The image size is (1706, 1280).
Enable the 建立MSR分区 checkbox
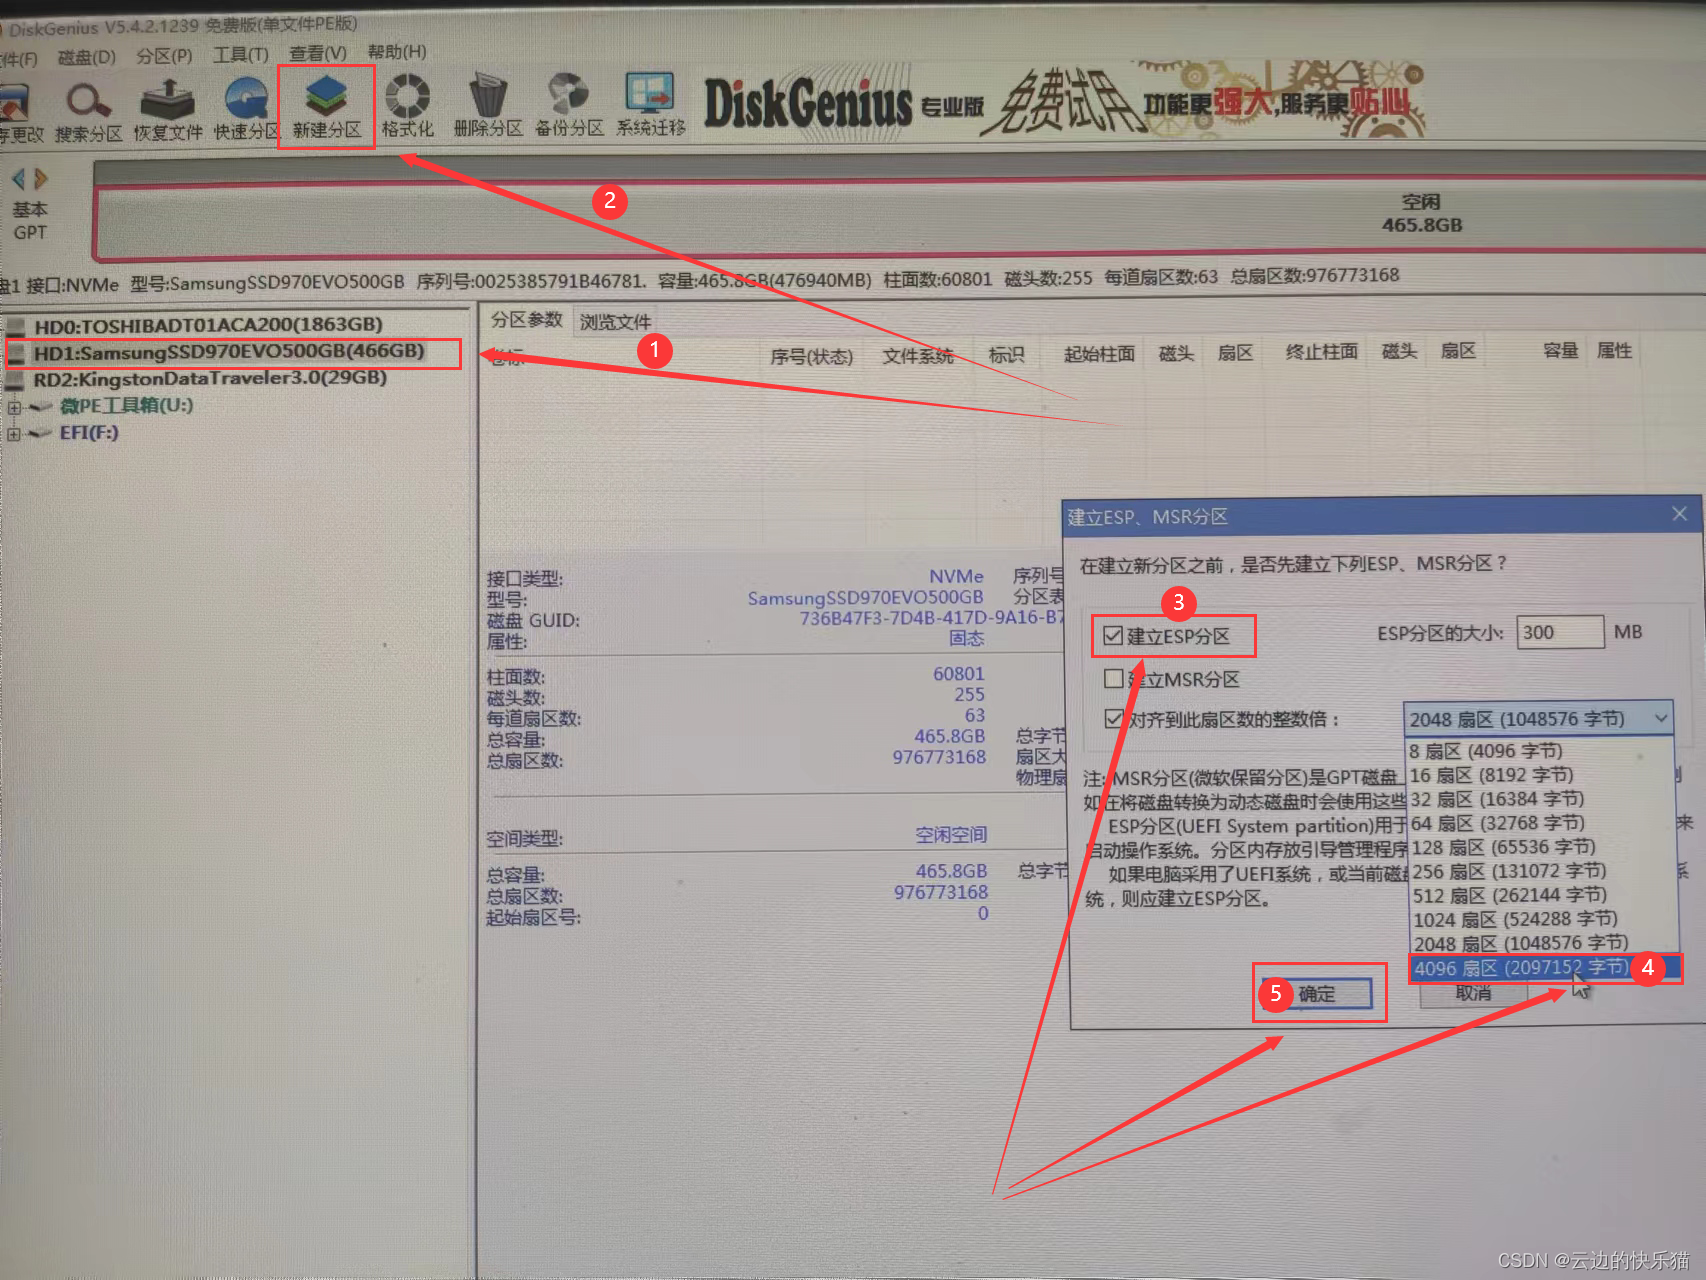point(1113,679)
